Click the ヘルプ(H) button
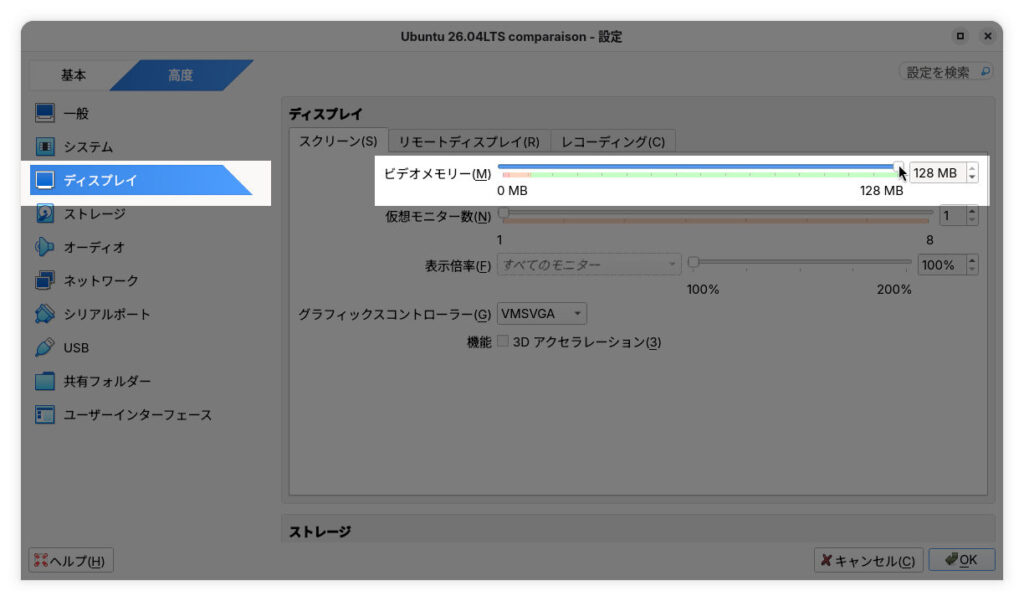The image size is (1024, 601). tap(71, 560)
